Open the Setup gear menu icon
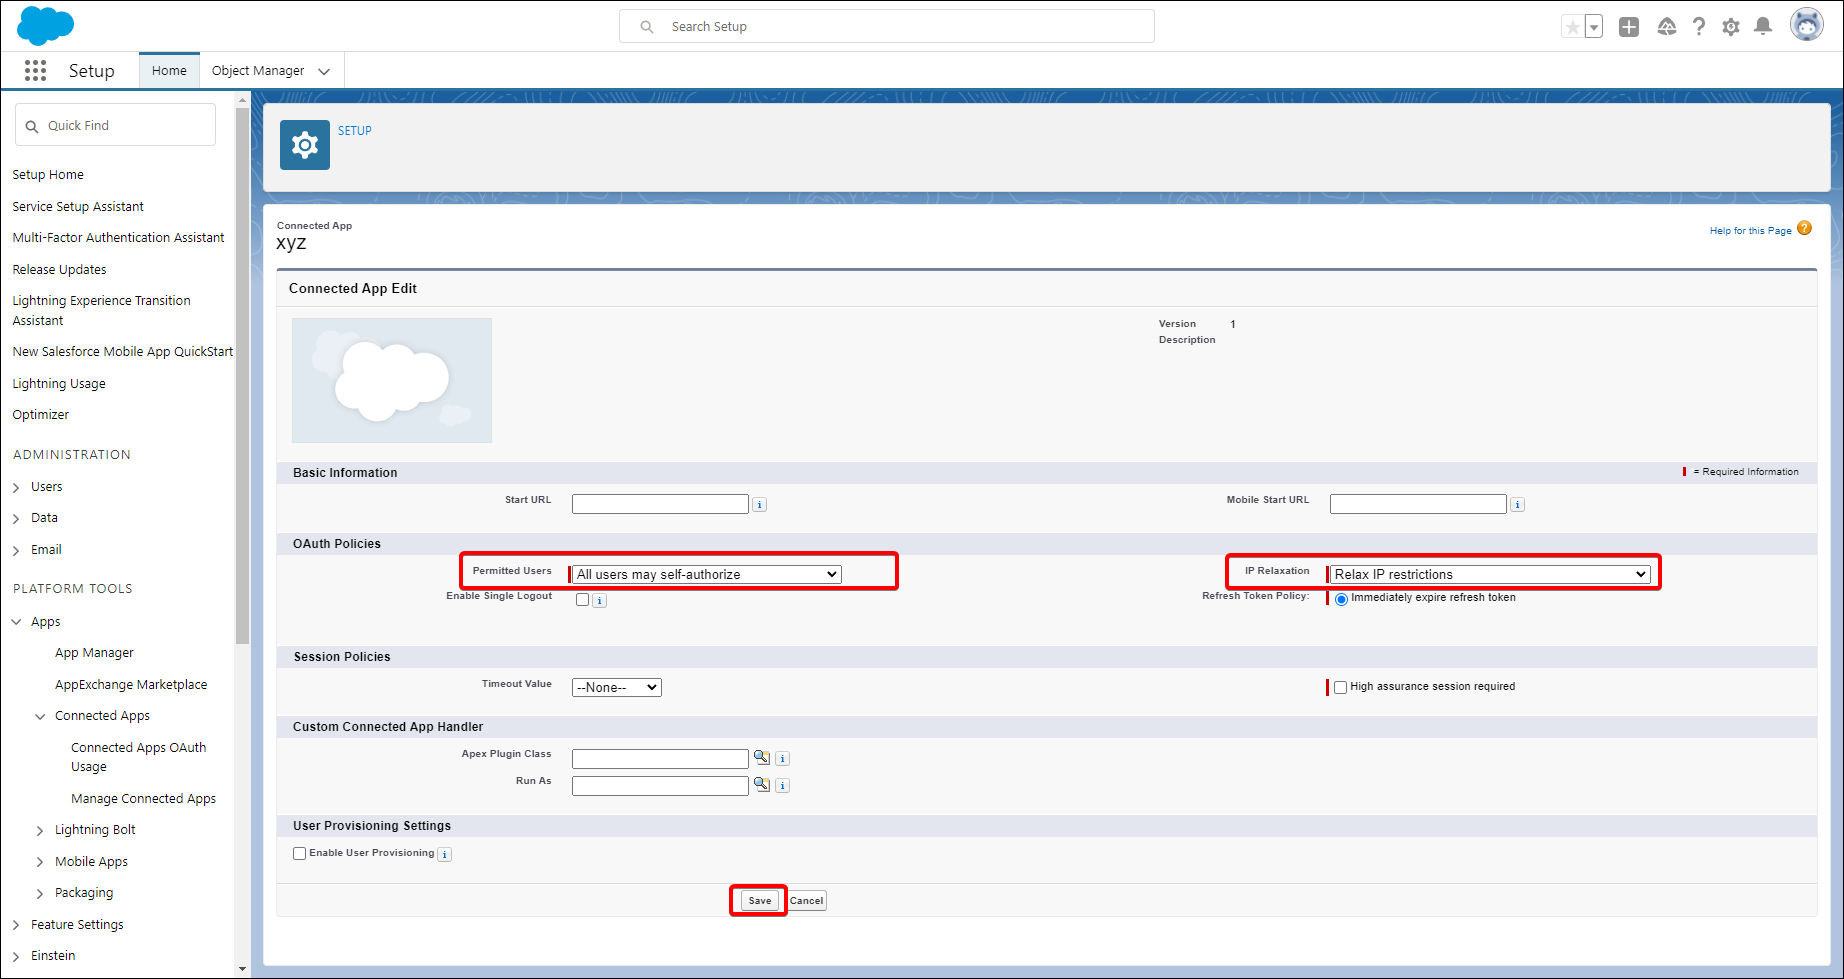 (1731, 27)
